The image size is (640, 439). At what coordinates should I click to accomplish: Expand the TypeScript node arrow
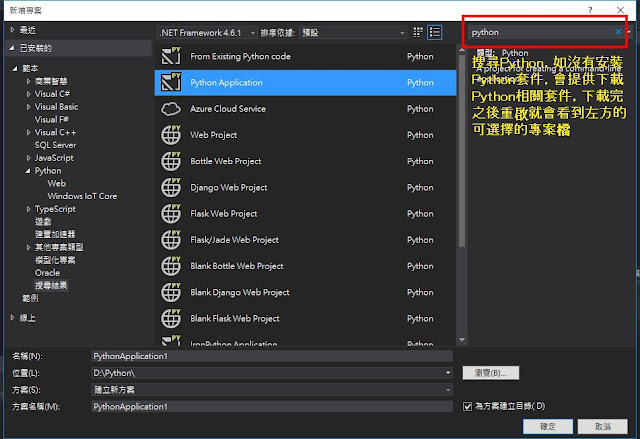tap(28, 209)
